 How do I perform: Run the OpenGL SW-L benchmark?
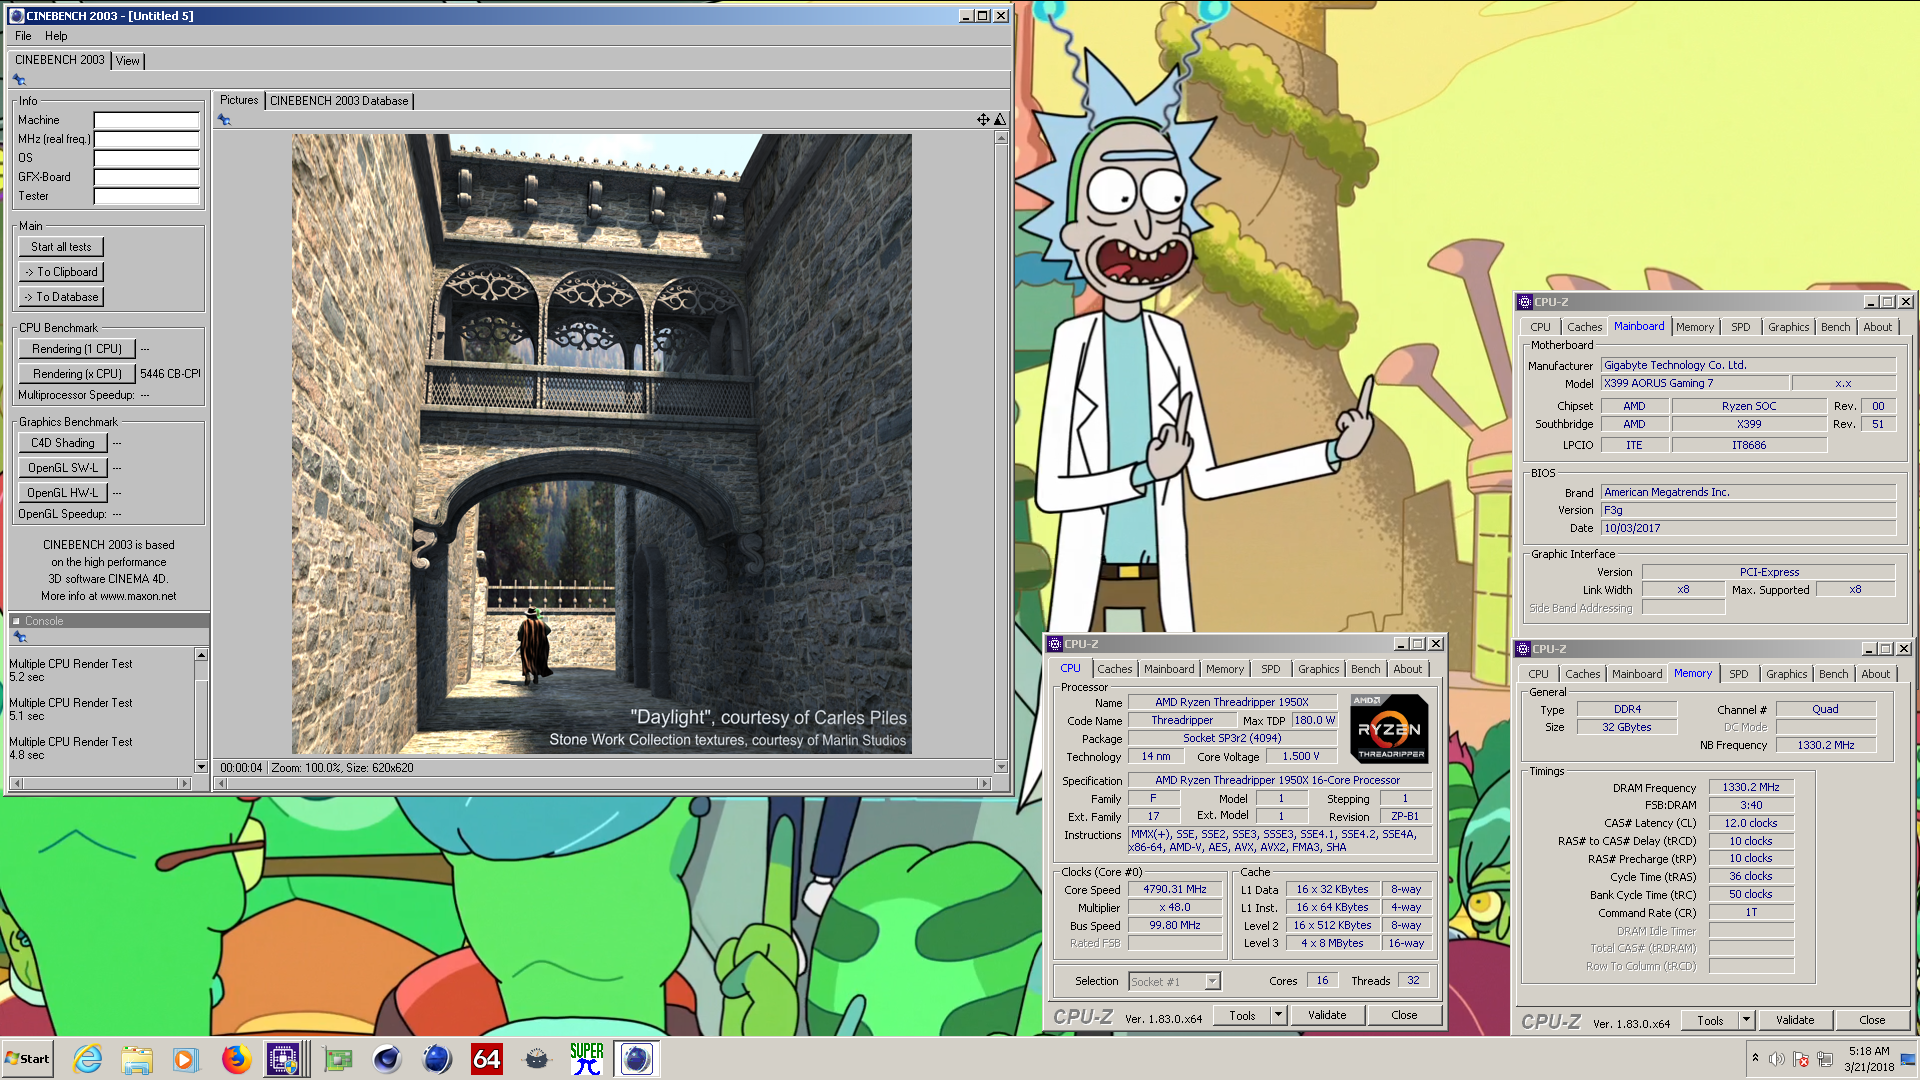[63, 468]
